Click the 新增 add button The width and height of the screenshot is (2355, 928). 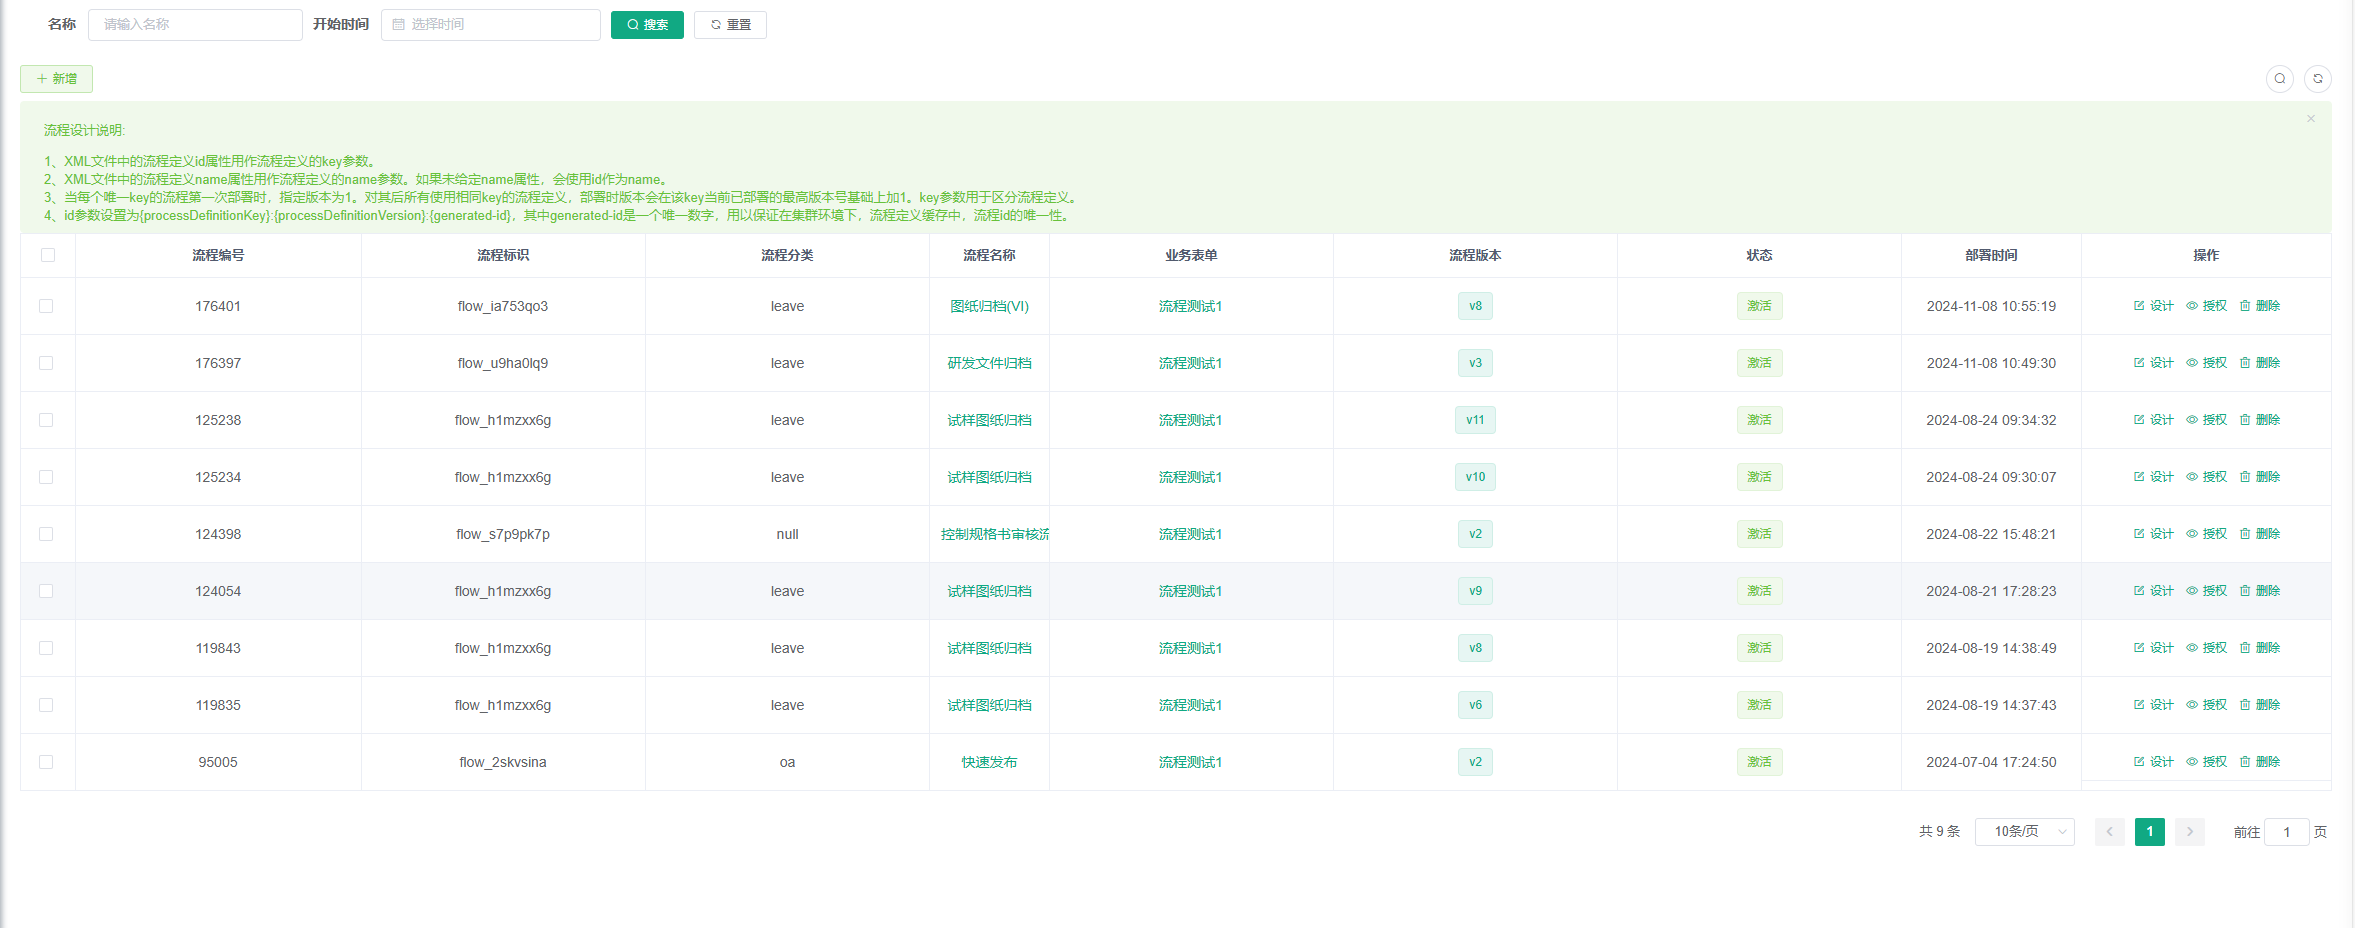pyautogui.click(x=56, y=79)
